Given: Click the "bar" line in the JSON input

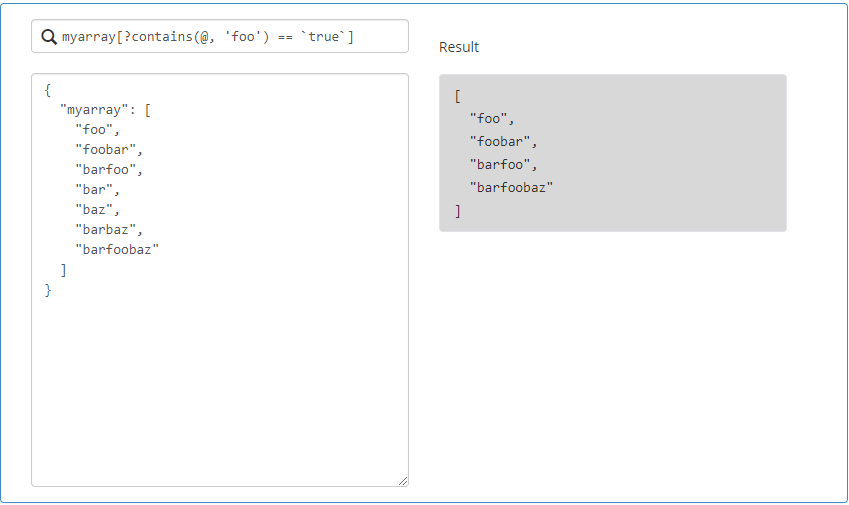Looking at the screenshot, I should 94,190.
